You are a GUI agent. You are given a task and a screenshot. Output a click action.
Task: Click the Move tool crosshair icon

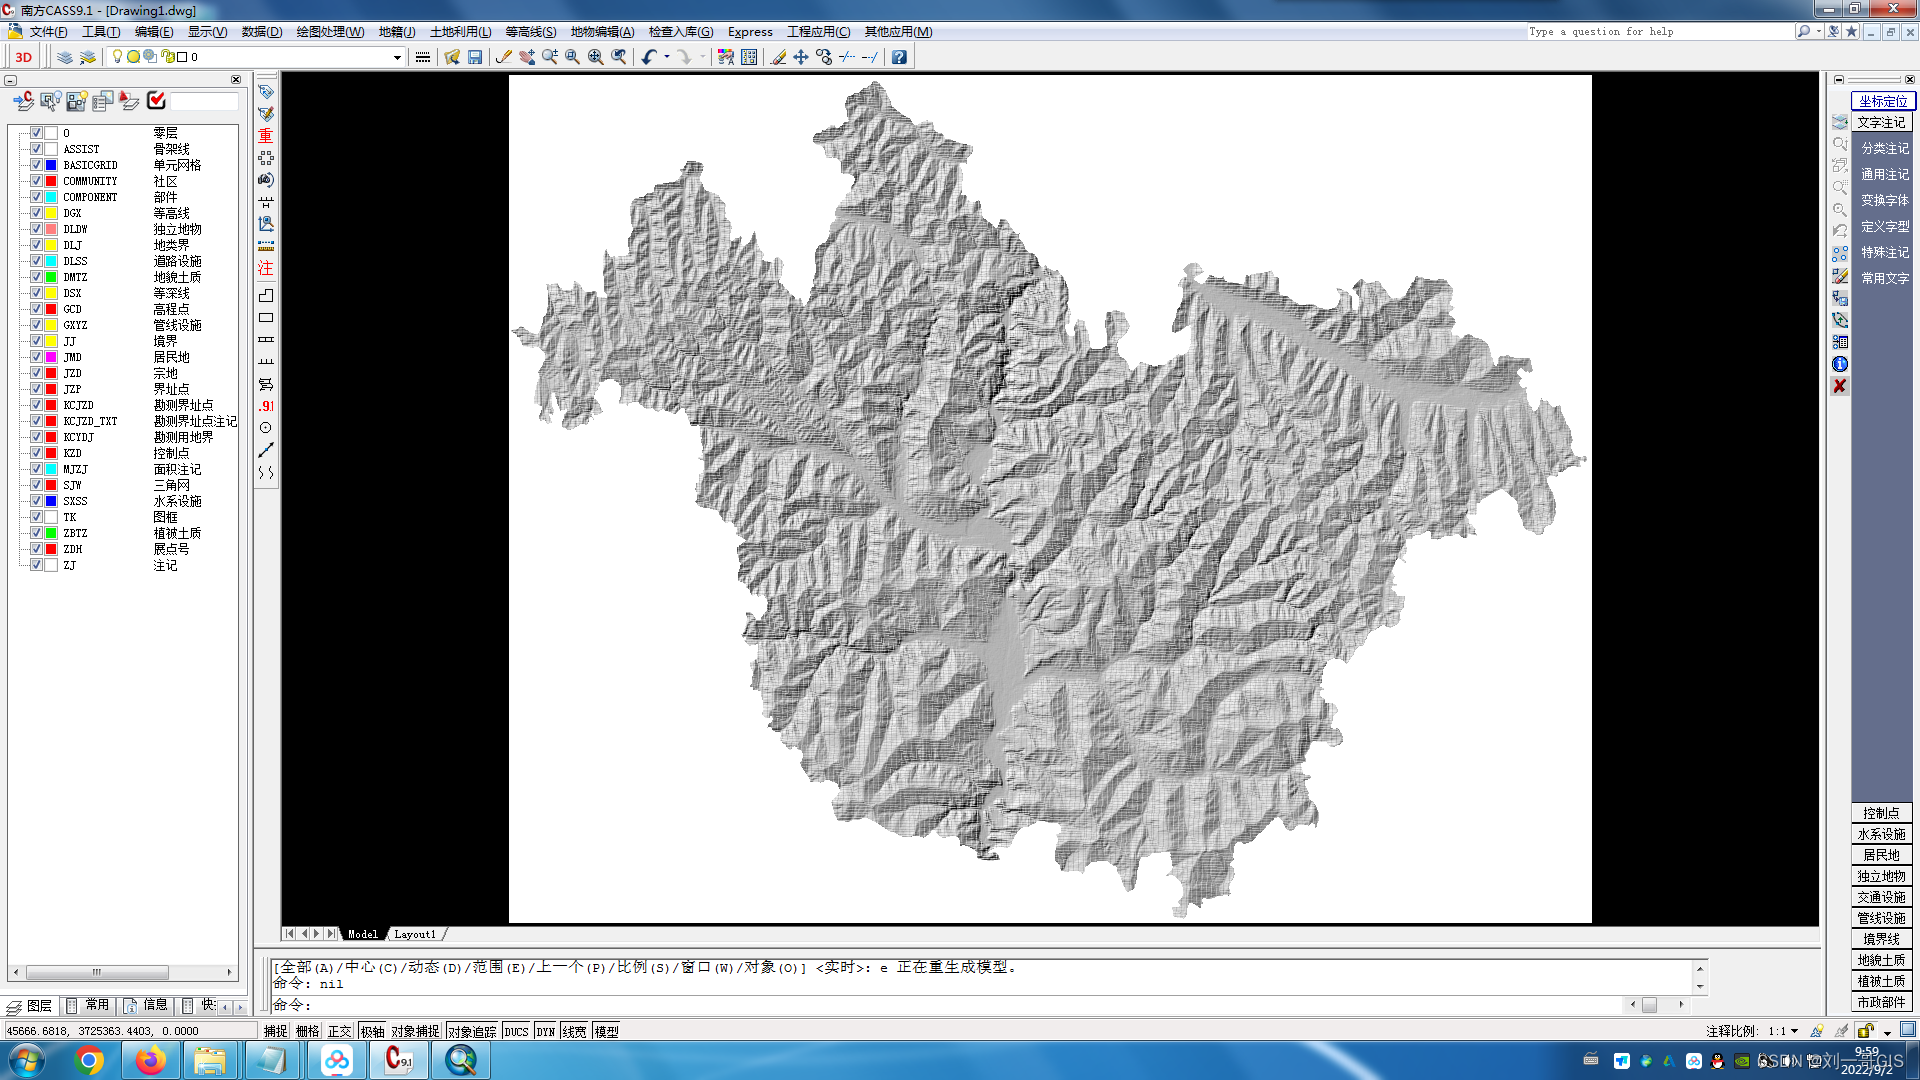click(x=801, y=57)
